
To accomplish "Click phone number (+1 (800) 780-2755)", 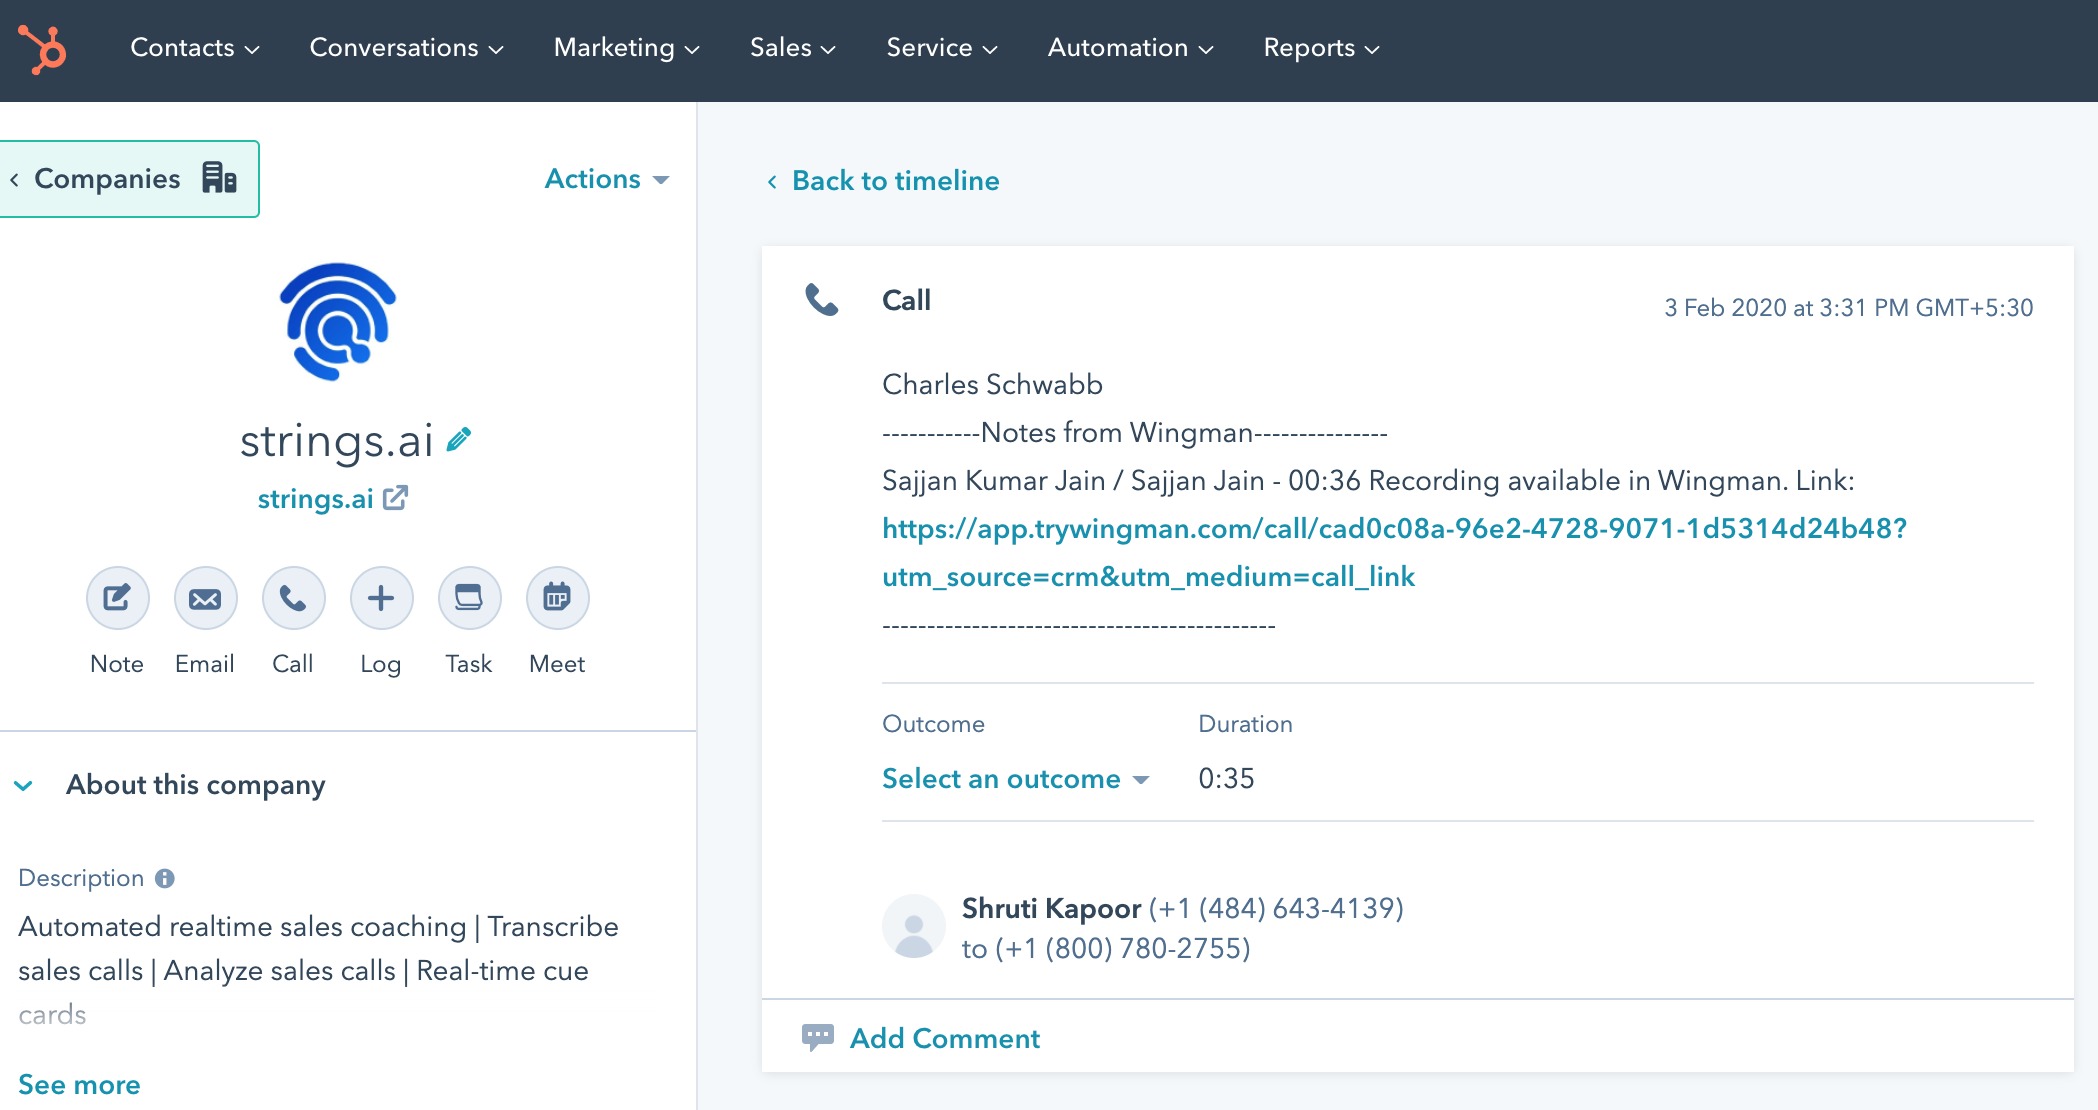I will [x=1122, y=949].
